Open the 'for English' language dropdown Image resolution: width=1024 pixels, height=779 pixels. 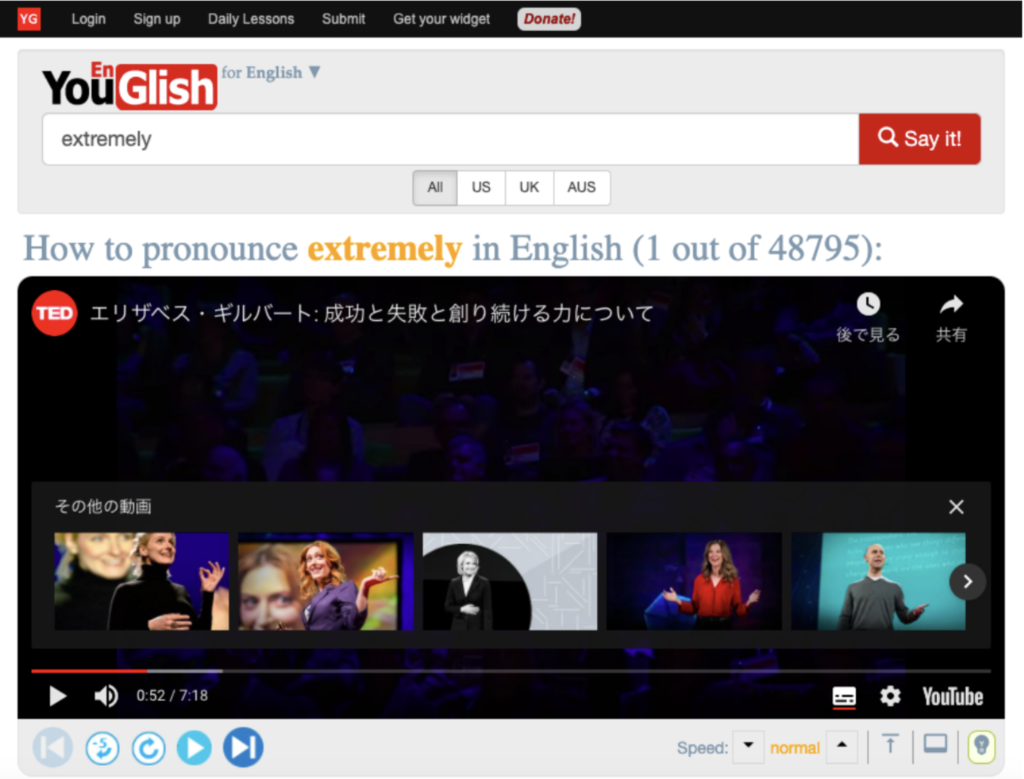point(271,72)
